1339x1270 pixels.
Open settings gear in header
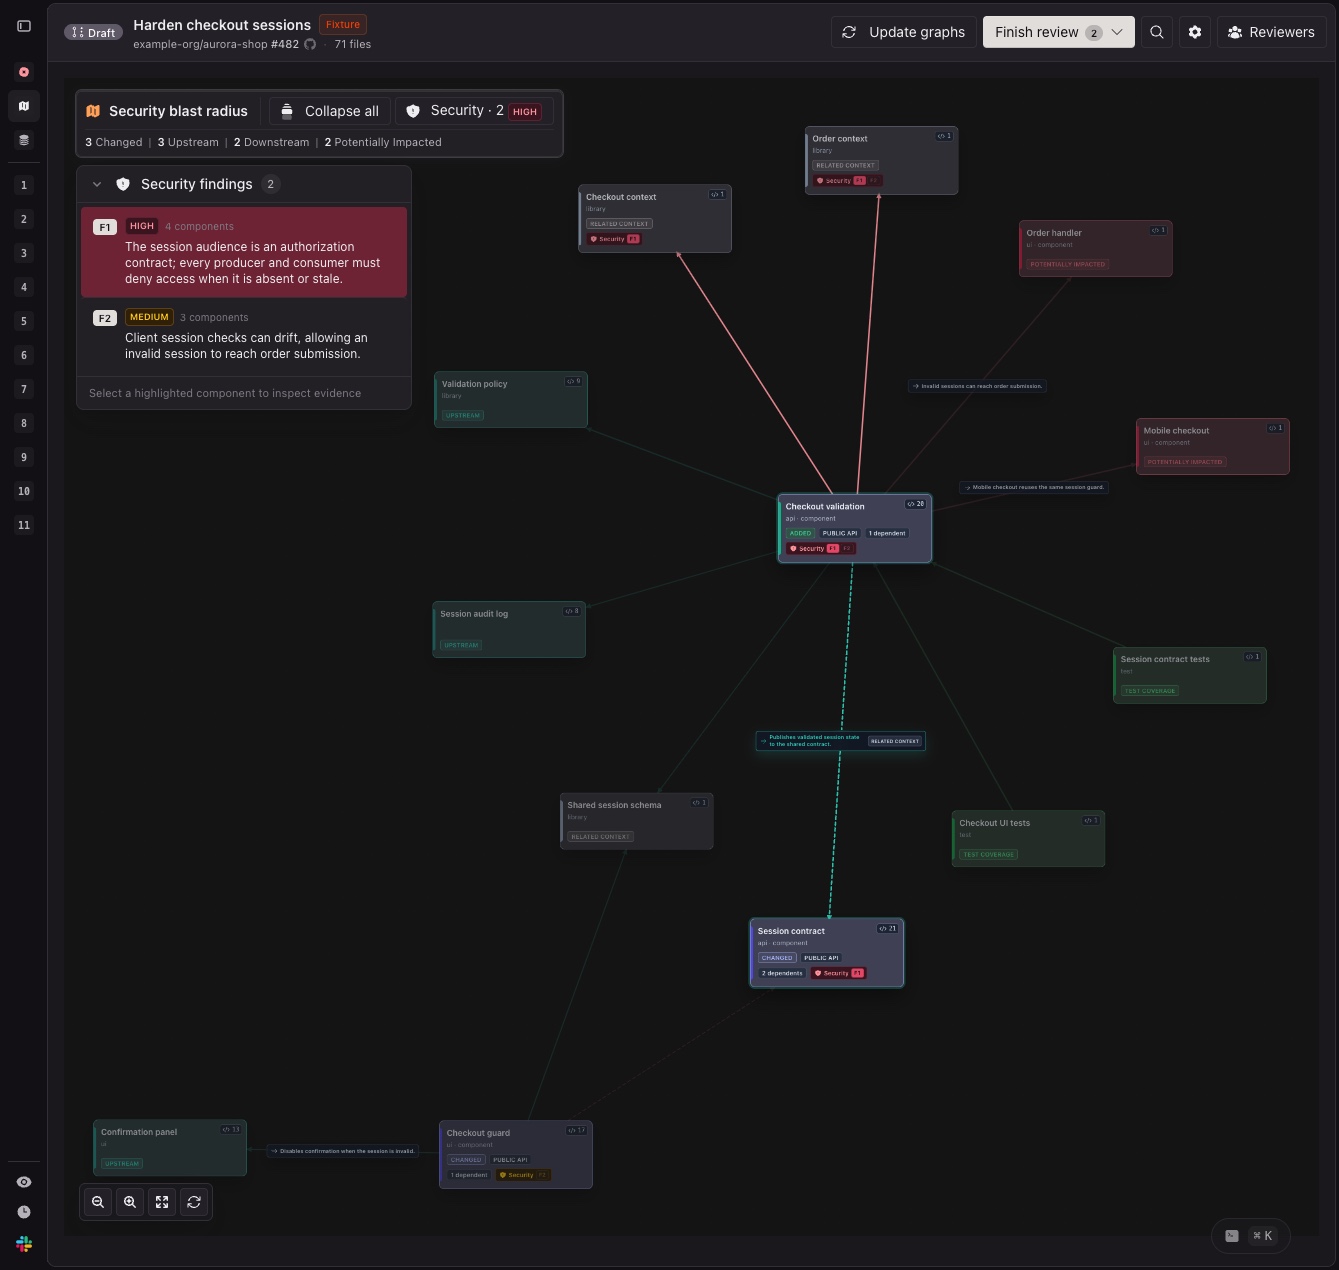tap(1195, 32)
